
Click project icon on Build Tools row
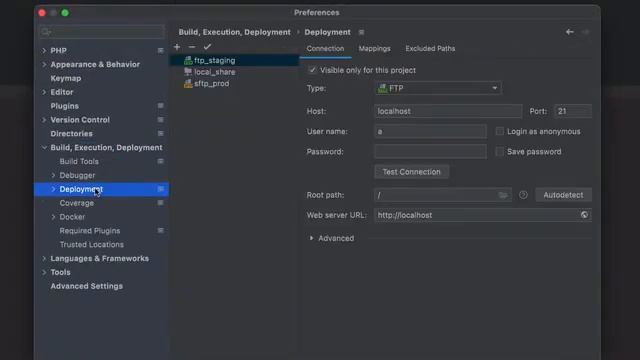160,162
